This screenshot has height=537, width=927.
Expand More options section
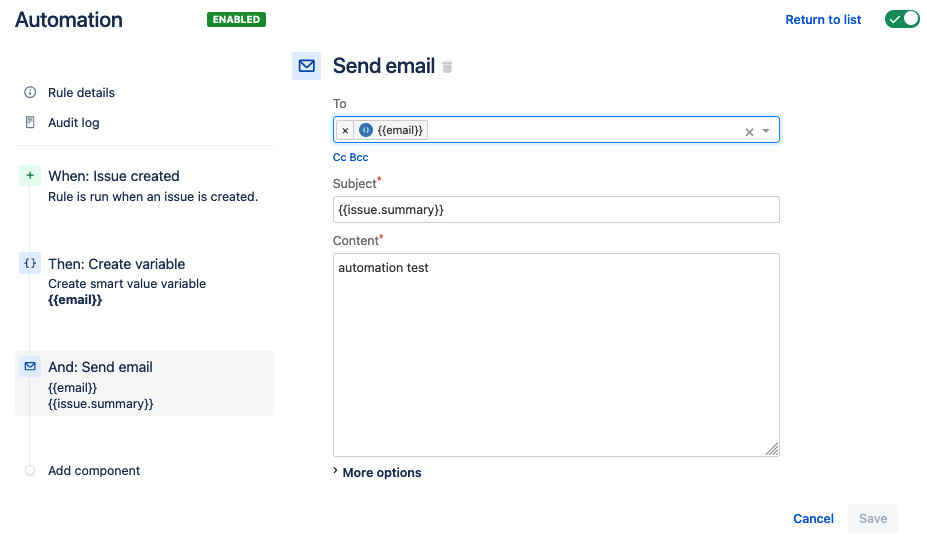tap(377, 472)
